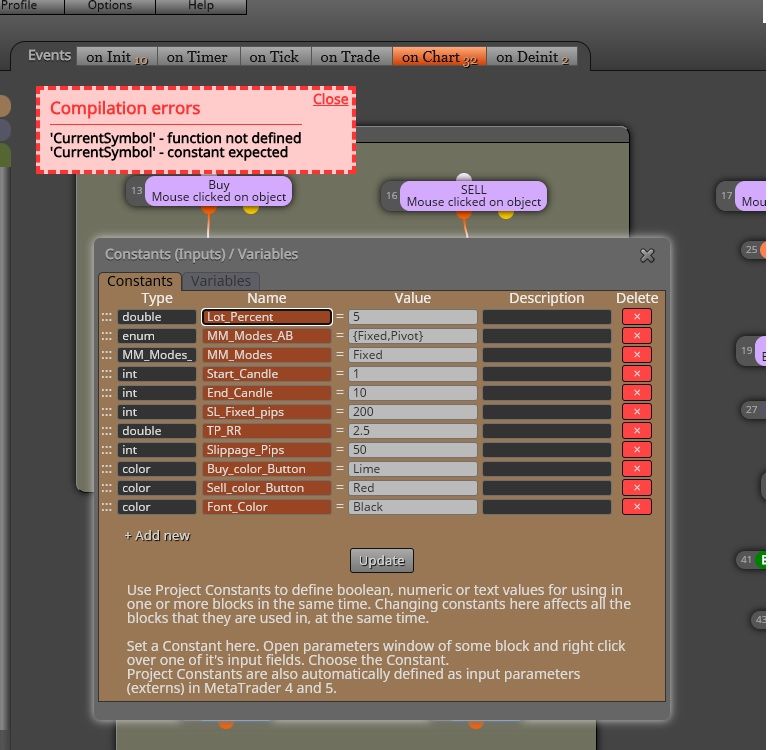Screen dimensions: 770x750
Task: Select block number 41 on the canvas
Action: [752, 560]
